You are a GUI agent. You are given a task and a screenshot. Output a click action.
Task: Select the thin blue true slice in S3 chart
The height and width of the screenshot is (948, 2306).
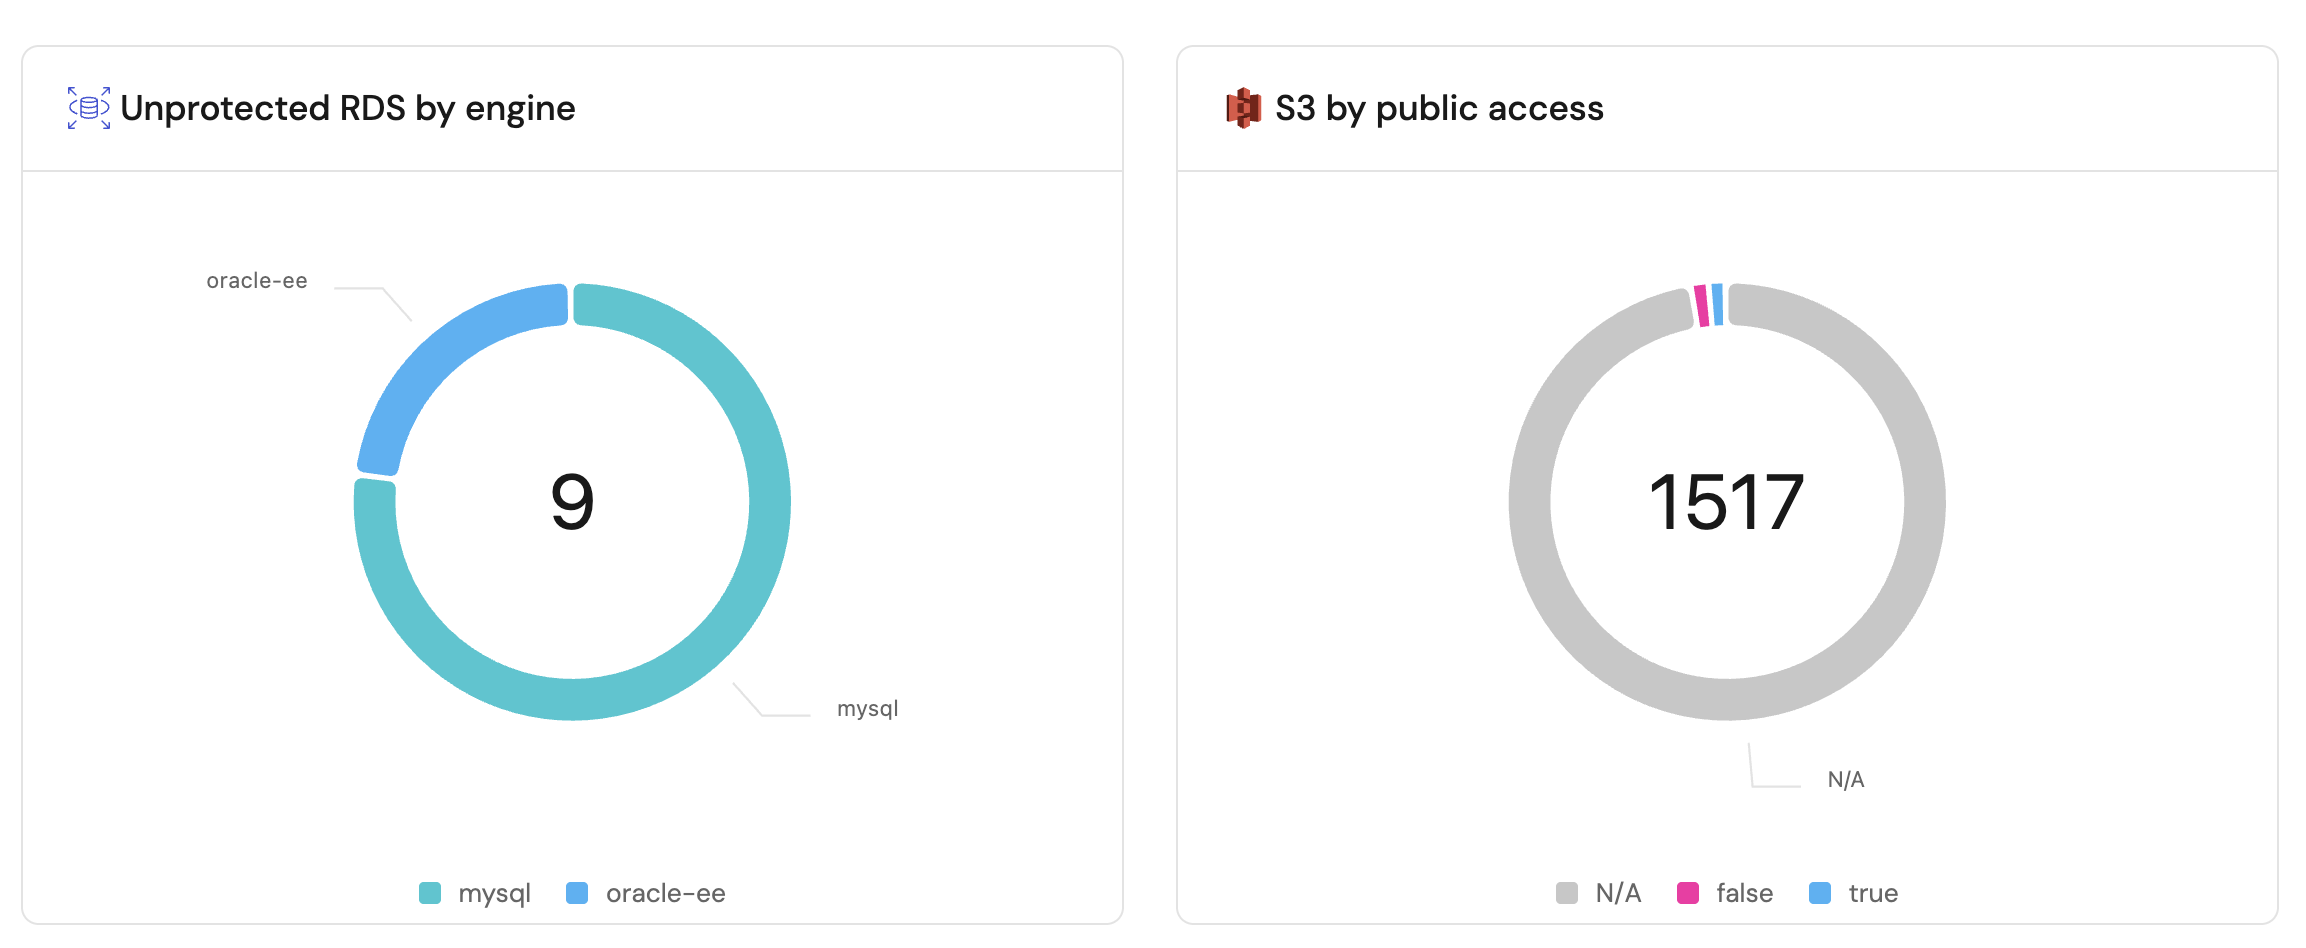click(x=1718, y=305)
